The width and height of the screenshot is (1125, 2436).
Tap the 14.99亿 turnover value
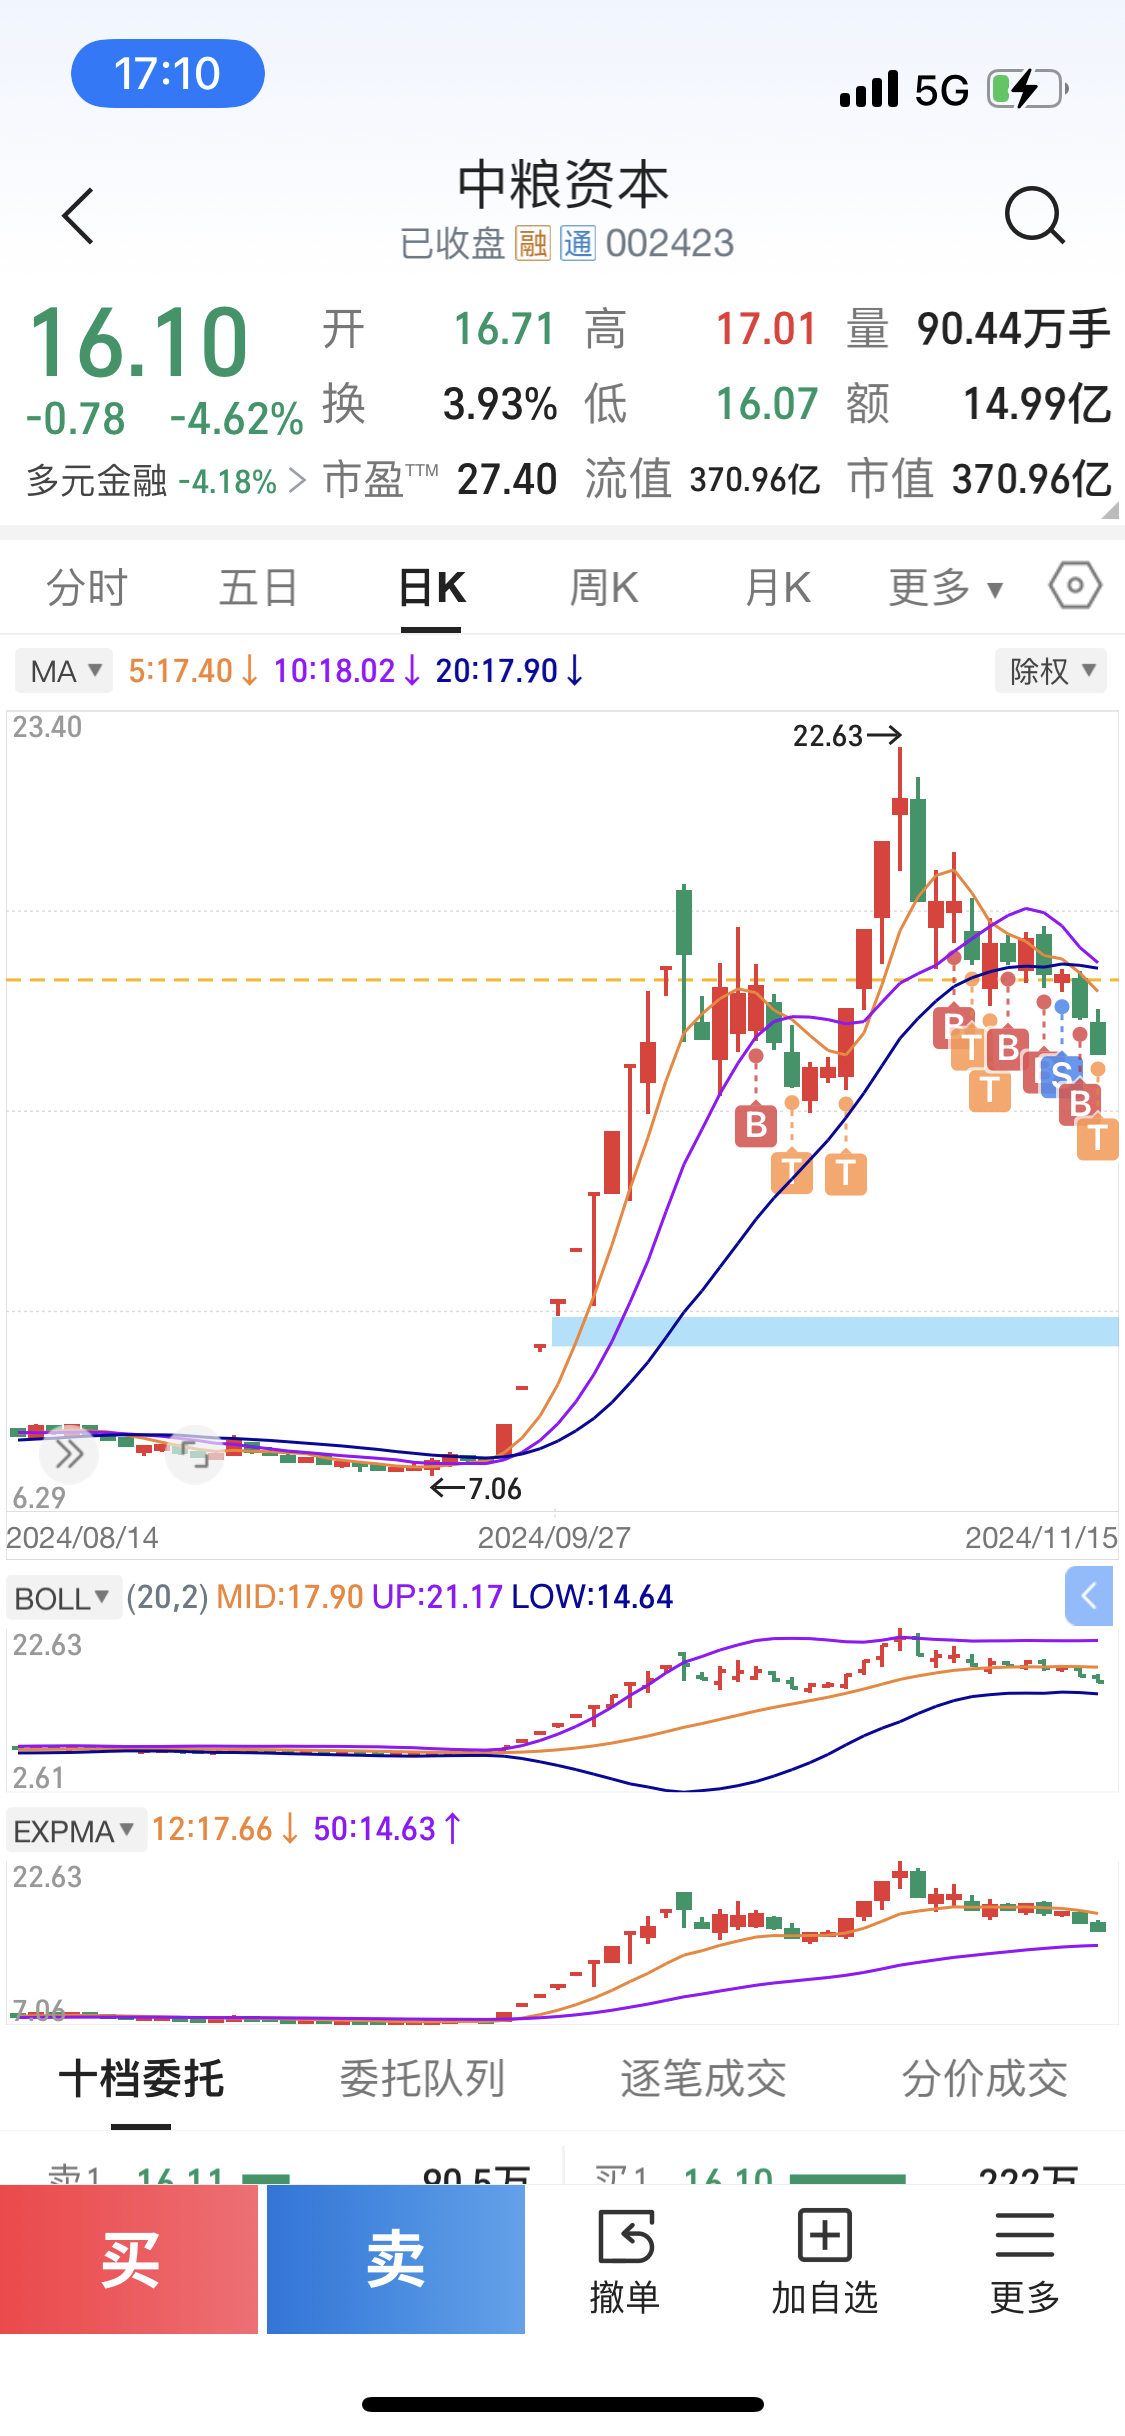(x=1037, y=405)
